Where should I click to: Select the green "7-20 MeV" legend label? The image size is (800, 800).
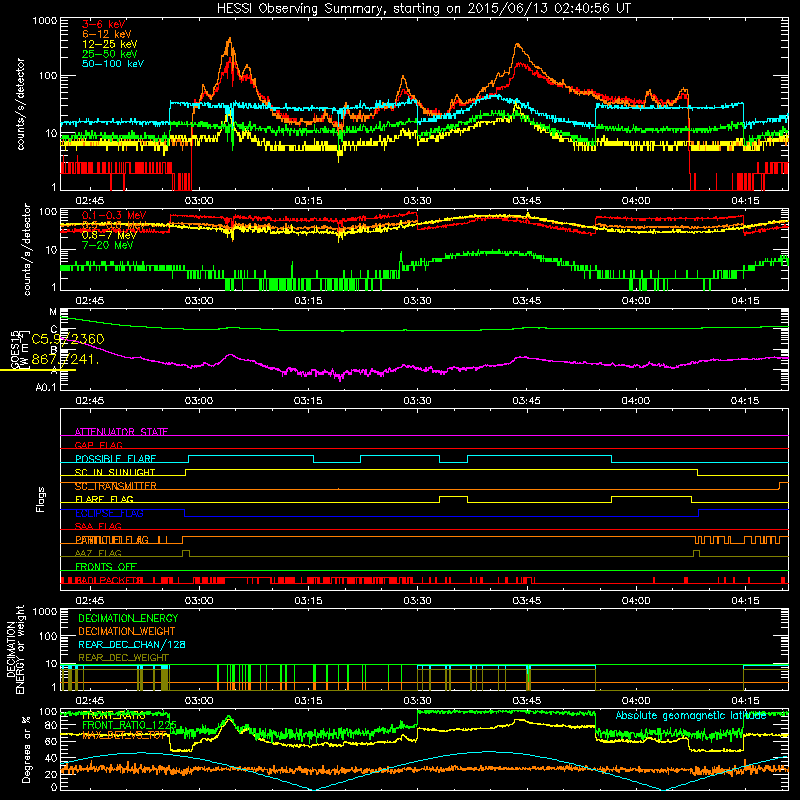(x=108, y=245)
